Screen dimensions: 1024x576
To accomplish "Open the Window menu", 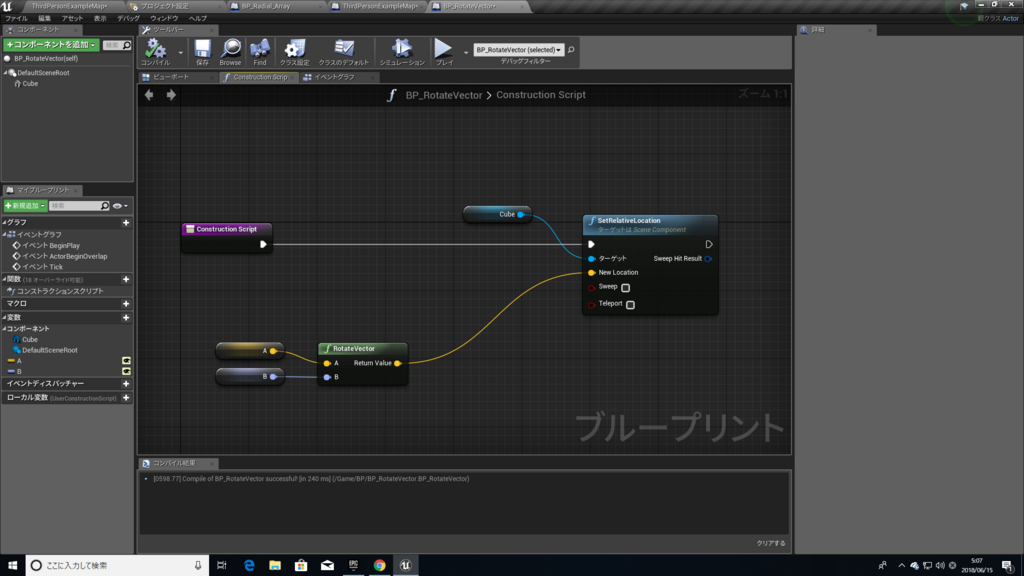I will click(x=164, y=18).
